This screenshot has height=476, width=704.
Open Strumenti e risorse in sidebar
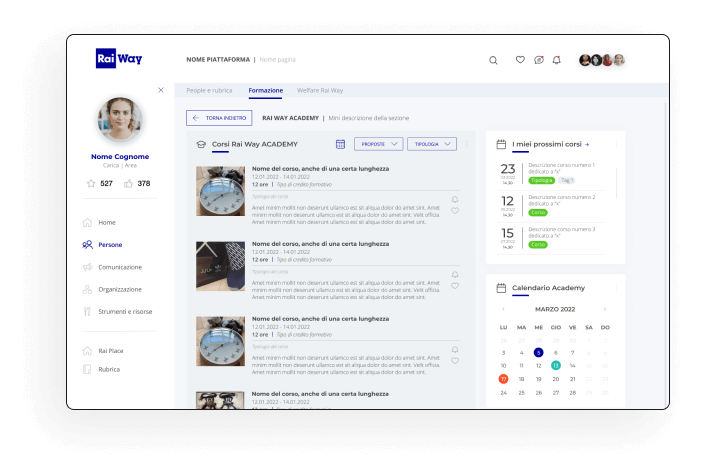pyautogui.click(x=125, y=311)
